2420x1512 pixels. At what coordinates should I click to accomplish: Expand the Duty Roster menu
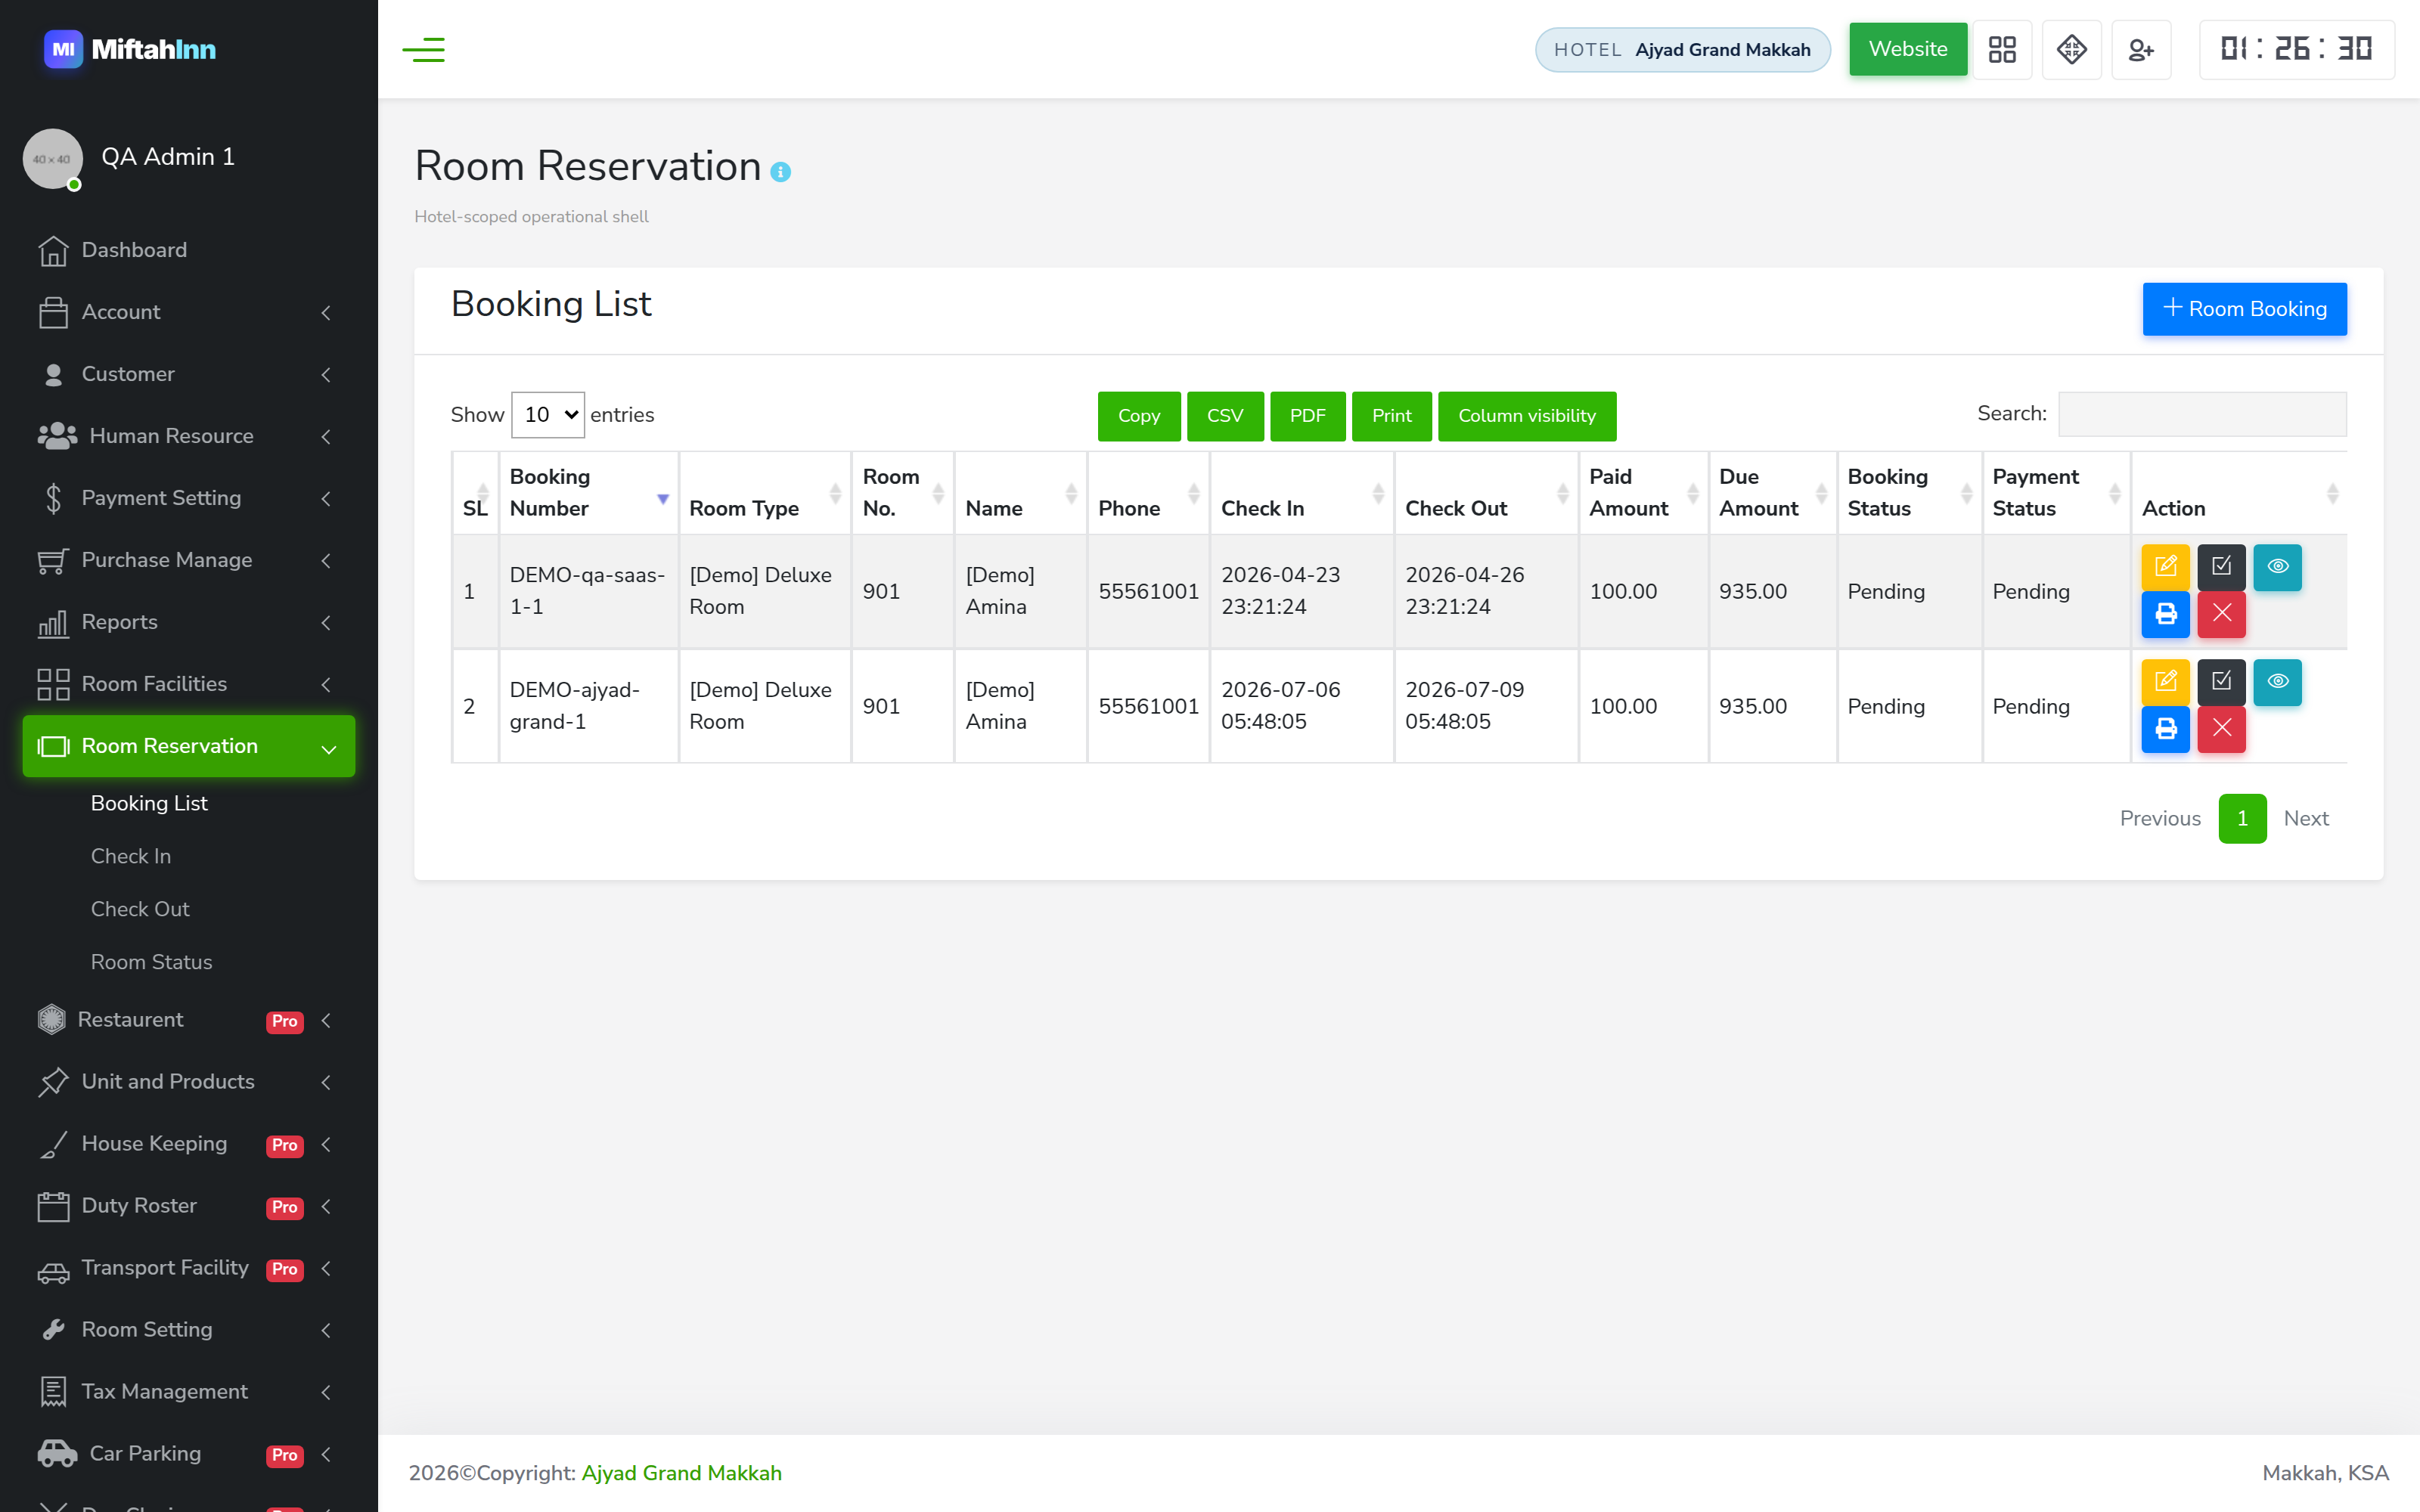(x=189, y=1206)
